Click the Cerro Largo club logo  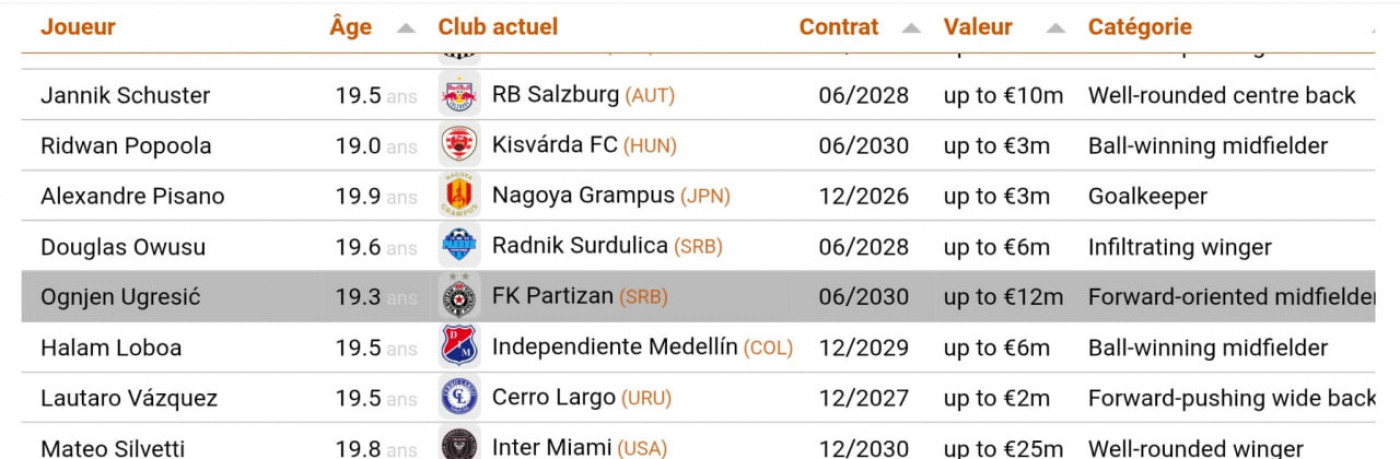(x=459, y=398)
